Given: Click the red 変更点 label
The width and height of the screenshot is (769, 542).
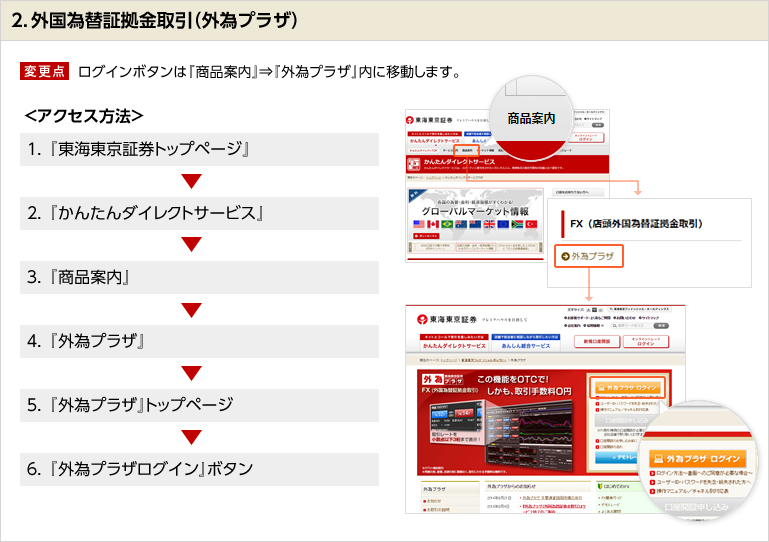Looking at the screenshot, I should click(x=44, y=71).
